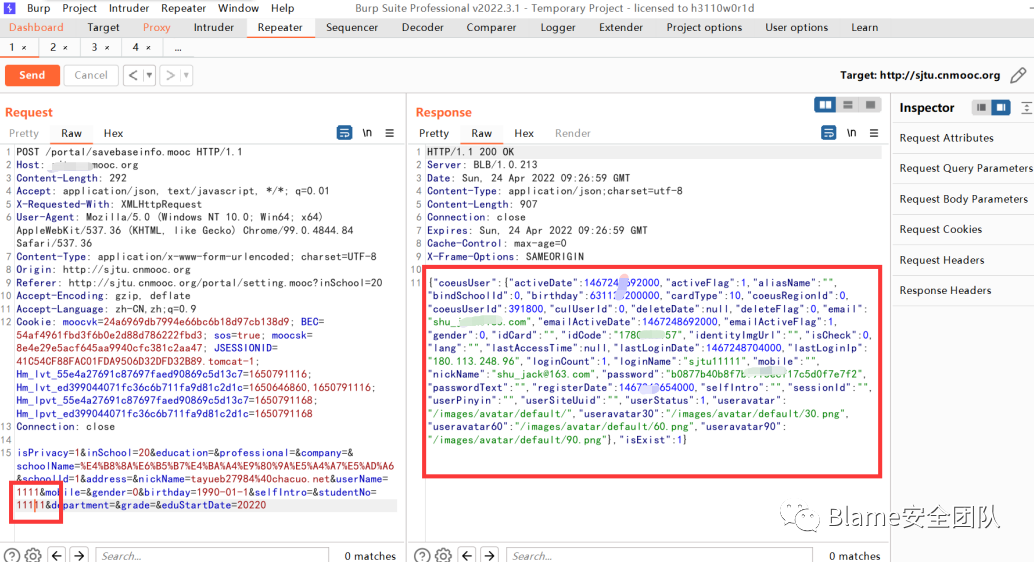Open Request pane hamburger menu
The image size is (1034, 562).
(390, 133)
